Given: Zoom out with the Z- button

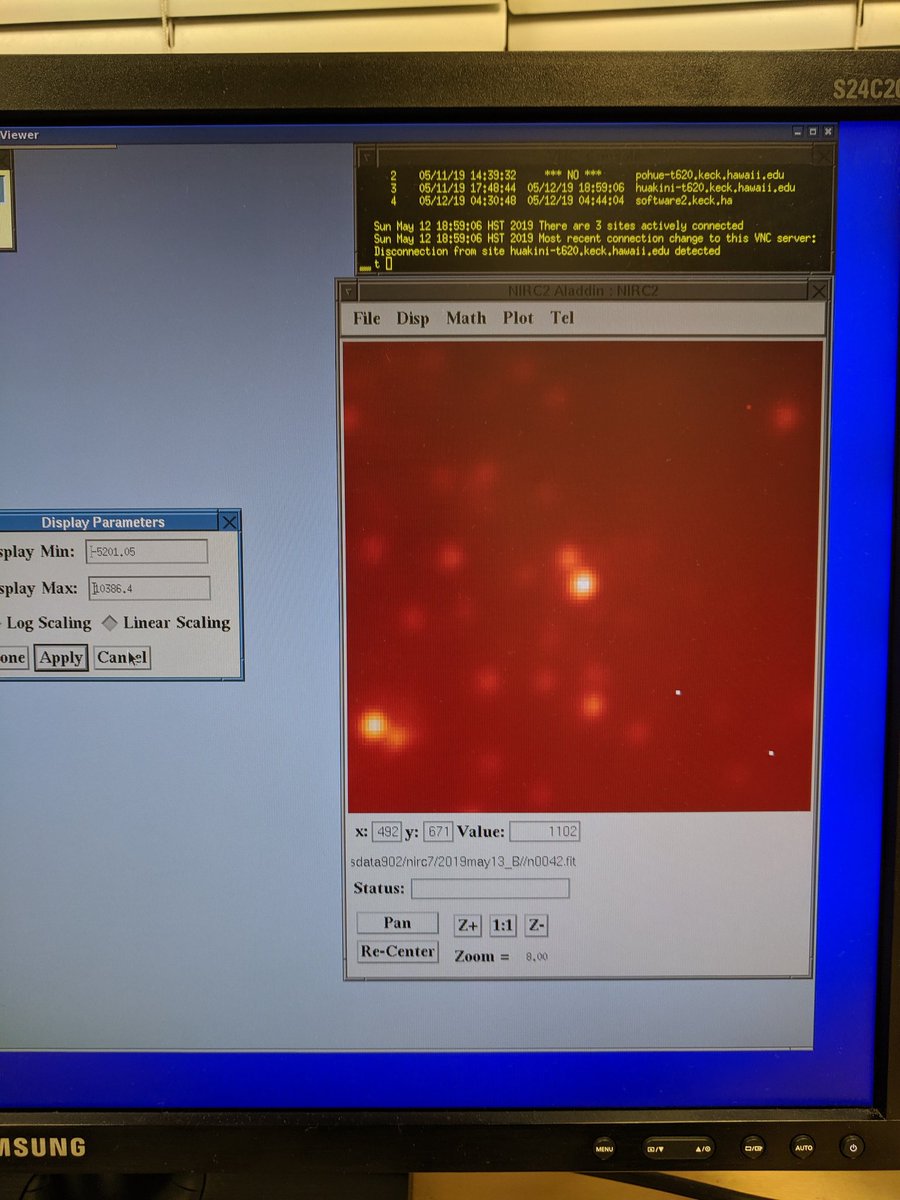Looking at the screenshot, I should [x=537, y=926].
